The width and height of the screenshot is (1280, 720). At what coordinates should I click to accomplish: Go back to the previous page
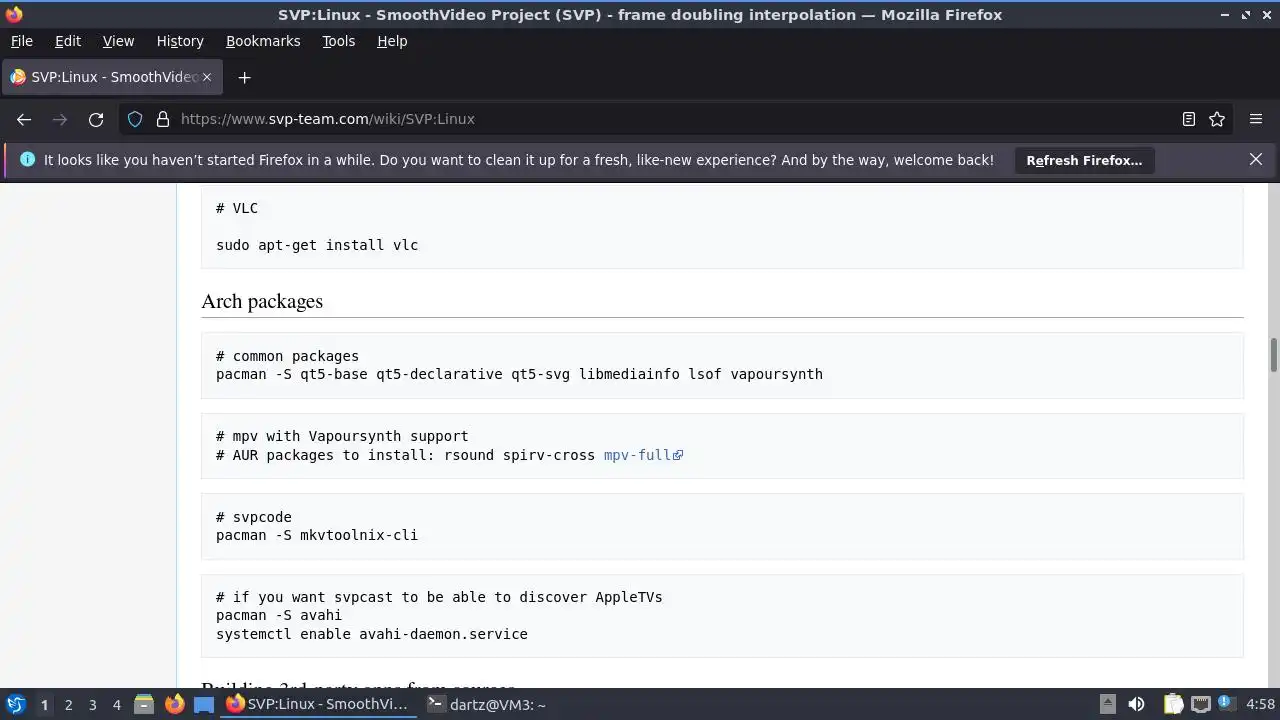pos(24,119)
